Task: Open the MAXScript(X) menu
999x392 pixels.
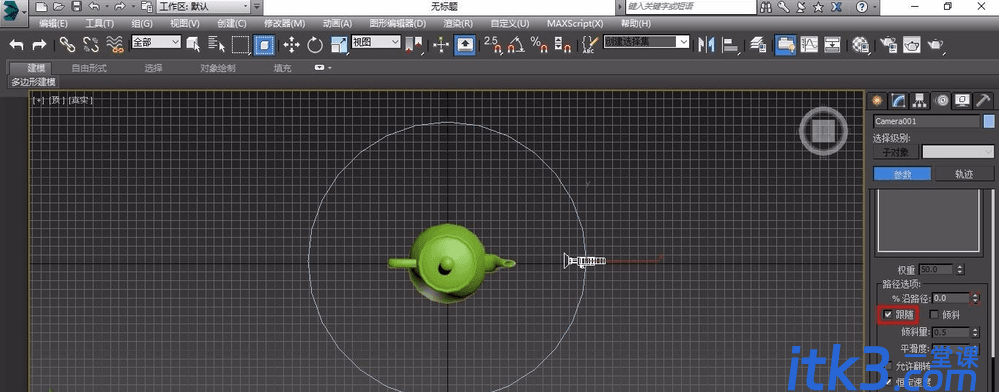Action: [x=575, y=24]
